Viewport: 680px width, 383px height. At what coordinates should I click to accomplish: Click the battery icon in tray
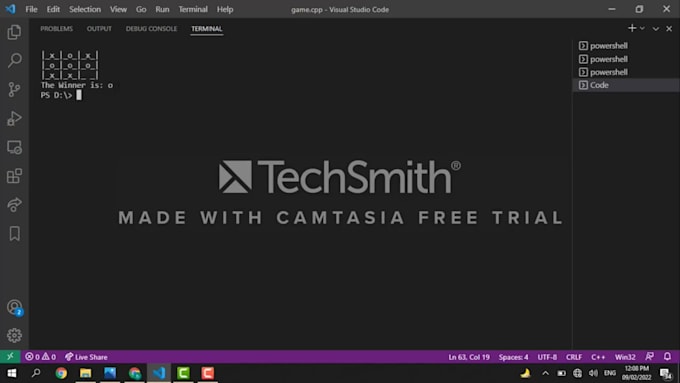tap(561, 373)
